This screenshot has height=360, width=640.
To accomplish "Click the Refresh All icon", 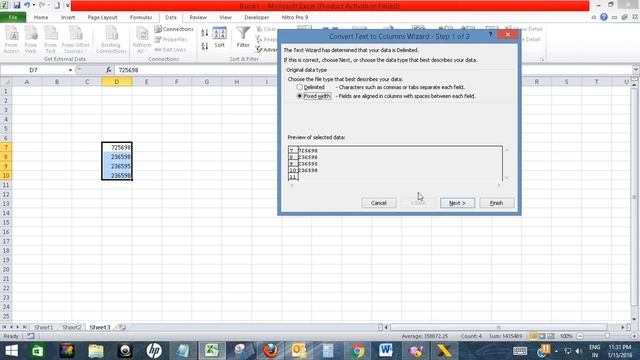I will (x=142, y=39).
